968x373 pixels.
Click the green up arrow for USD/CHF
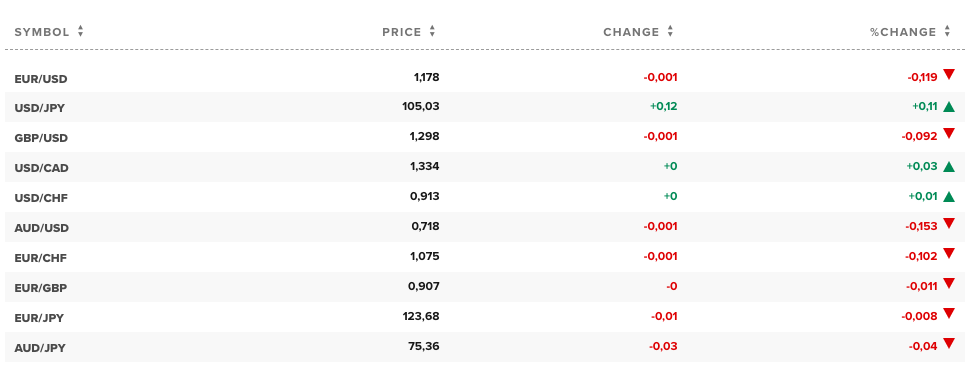pos(949,196)
